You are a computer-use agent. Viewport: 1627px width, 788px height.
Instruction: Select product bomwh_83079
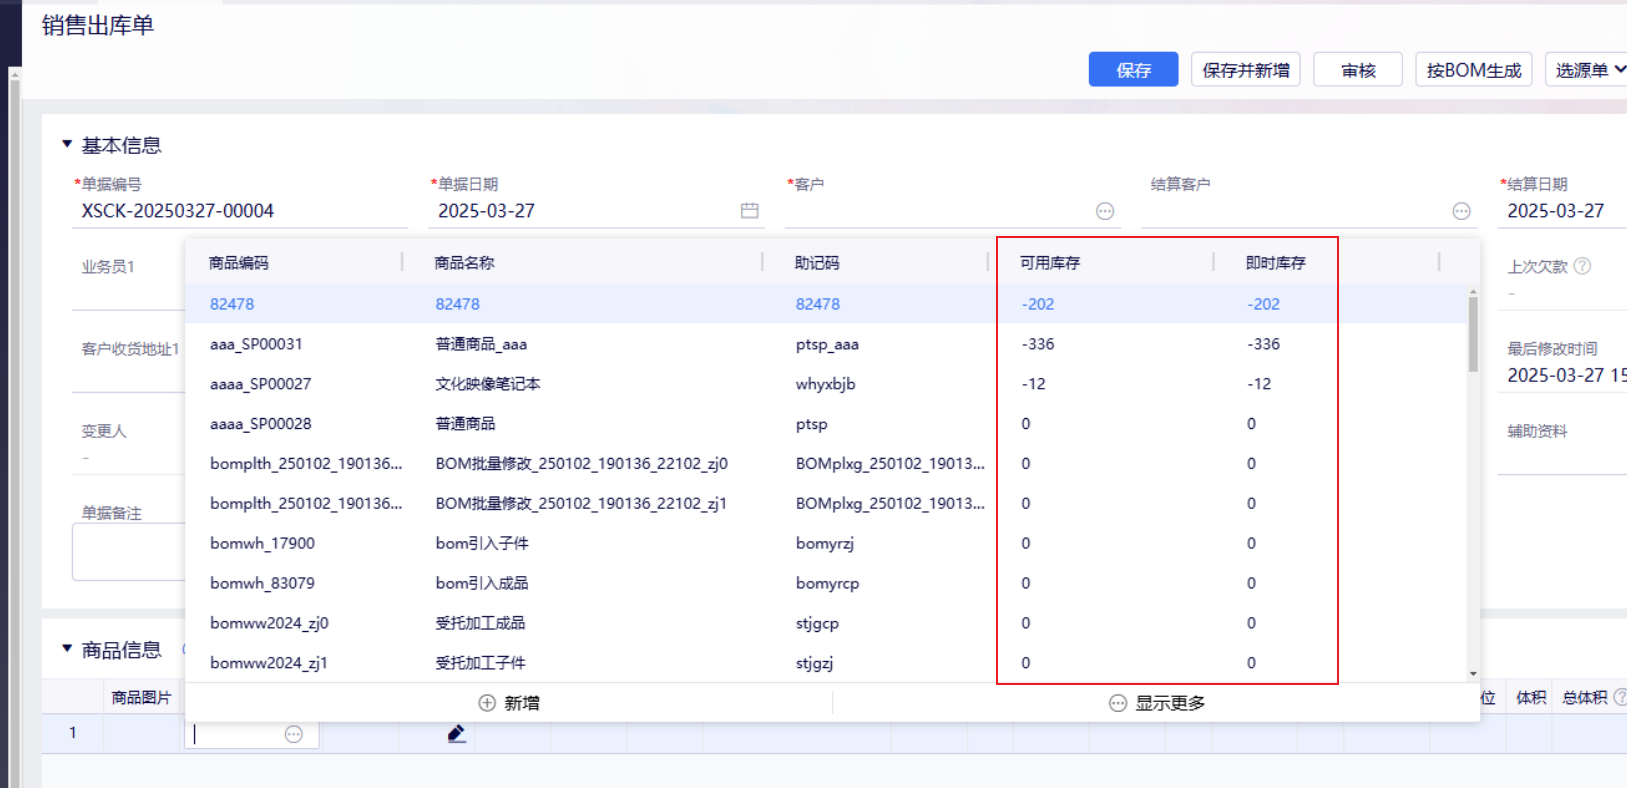pyautogui.click(x=826, y=583)
